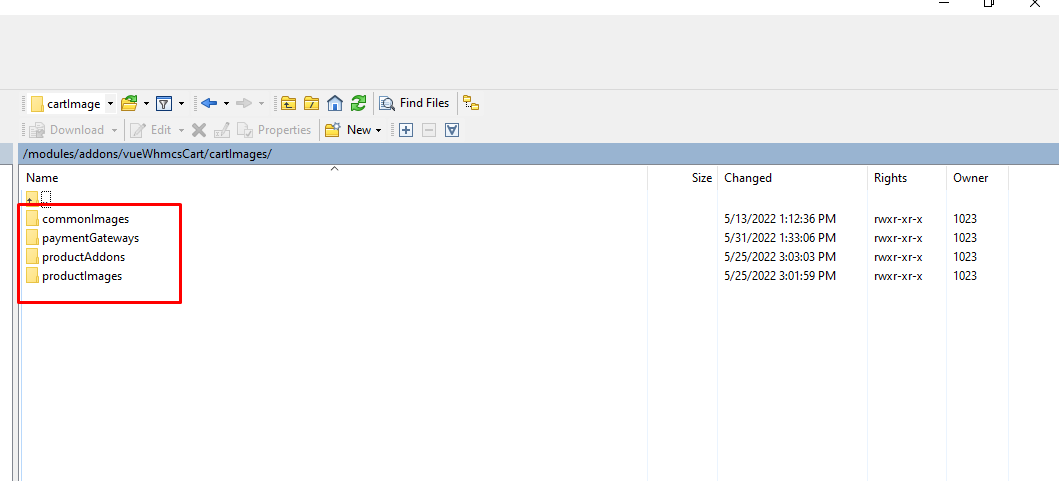Click the home directory icon
Viewport: 1059px width, 481px height.
coord(335,103)
